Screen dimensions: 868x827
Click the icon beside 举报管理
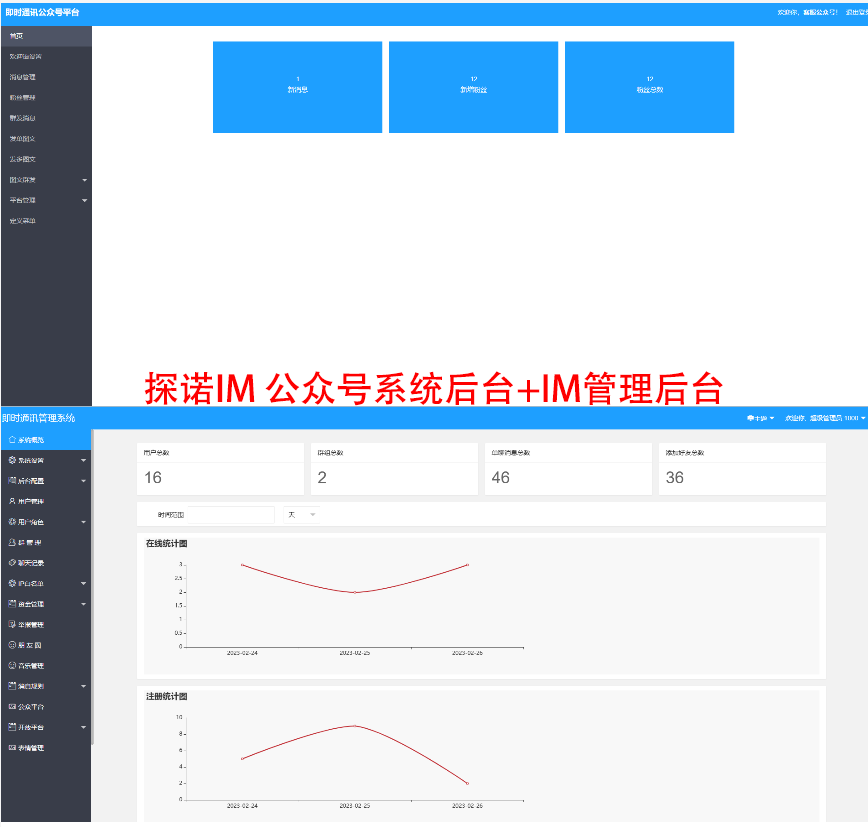pyautogui.click(x=11, y=624)
